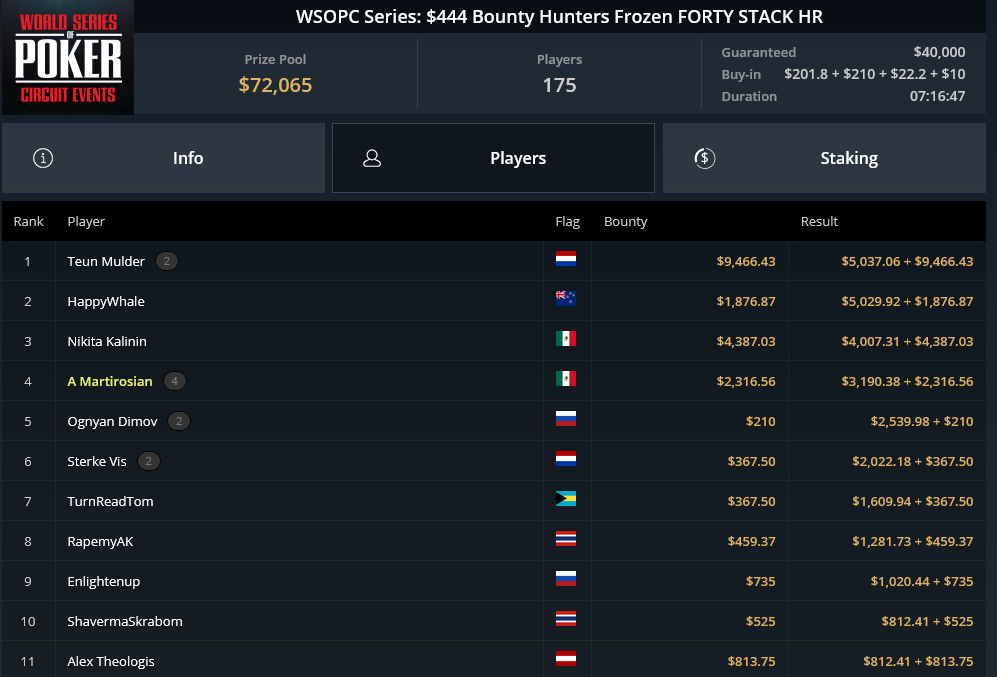Click the badge numbered 2 beside Ognyan Dimov

pos(179,421)
